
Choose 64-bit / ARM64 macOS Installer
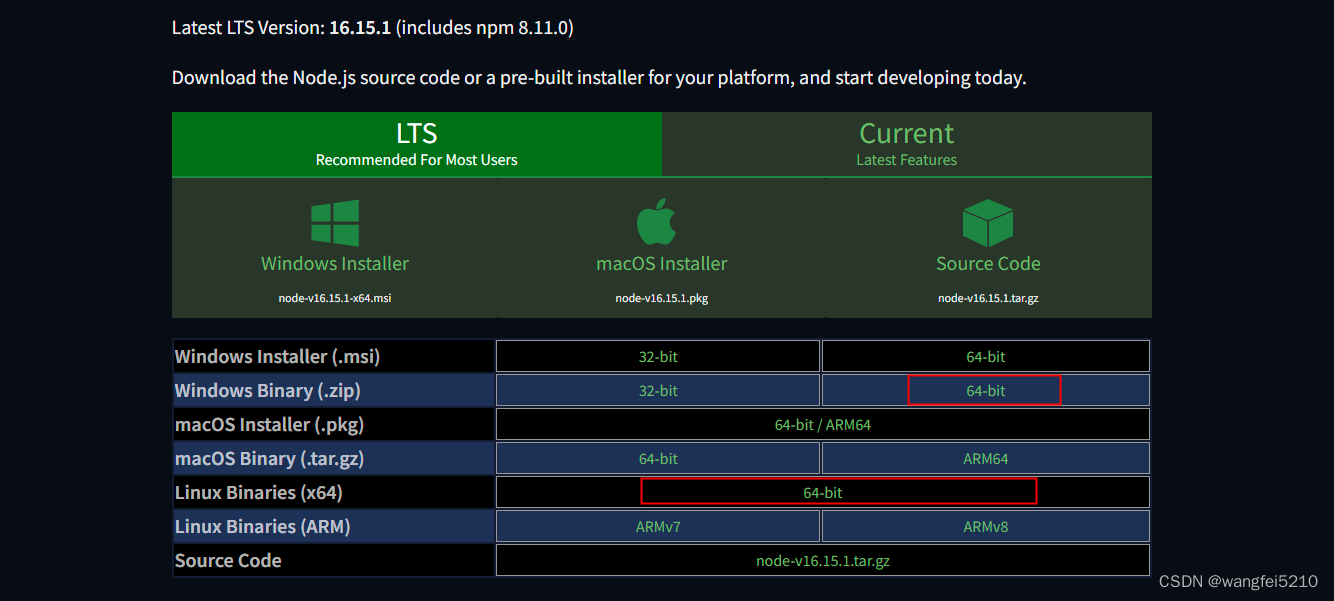(823, 425)
